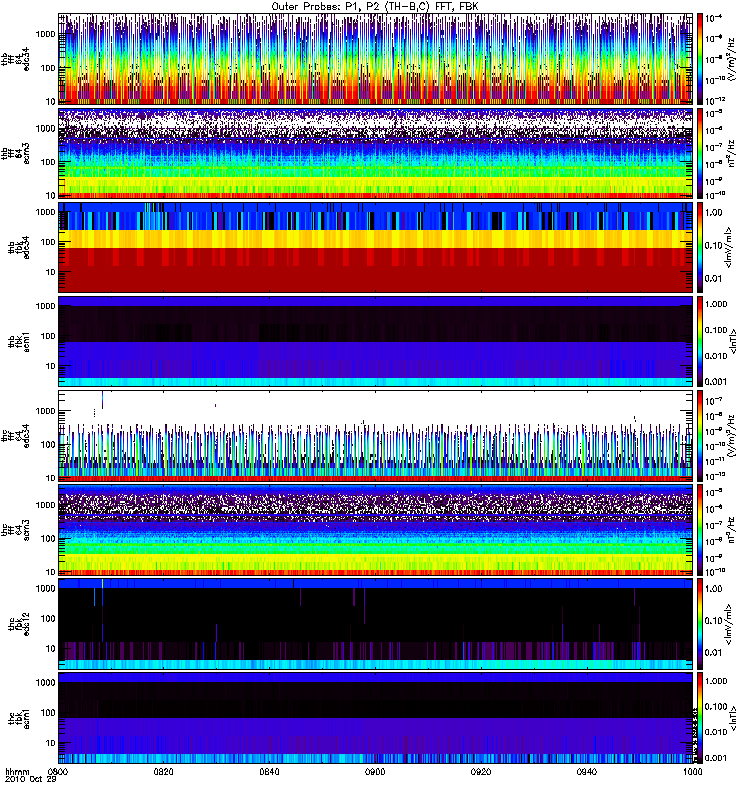Click the <|mV/m|> unit label of thb fbk edc34
Screen dimensions: 750x800
(x=729, y=247)
